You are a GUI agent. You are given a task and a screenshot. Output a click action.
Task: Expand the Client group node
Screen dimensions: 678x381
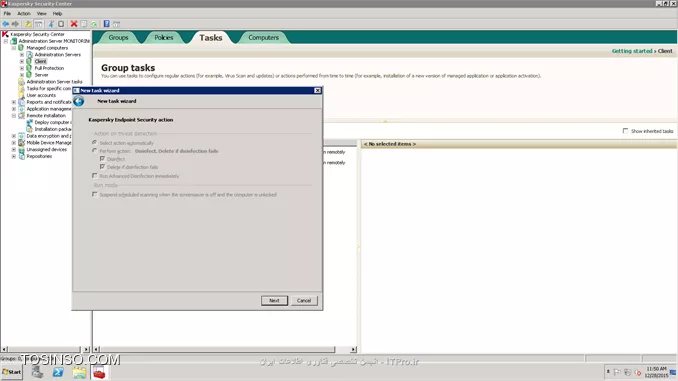(x=22, y=61)
